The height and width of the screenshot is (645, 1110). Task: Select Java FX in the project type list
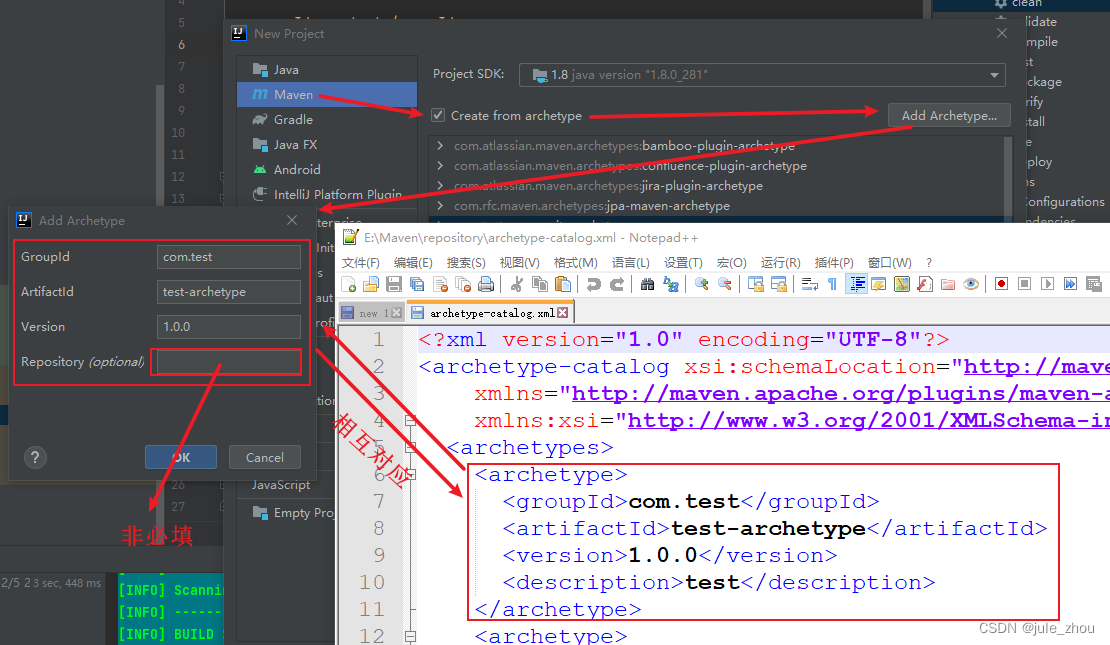pyautogui.click(x=327, y=144)
